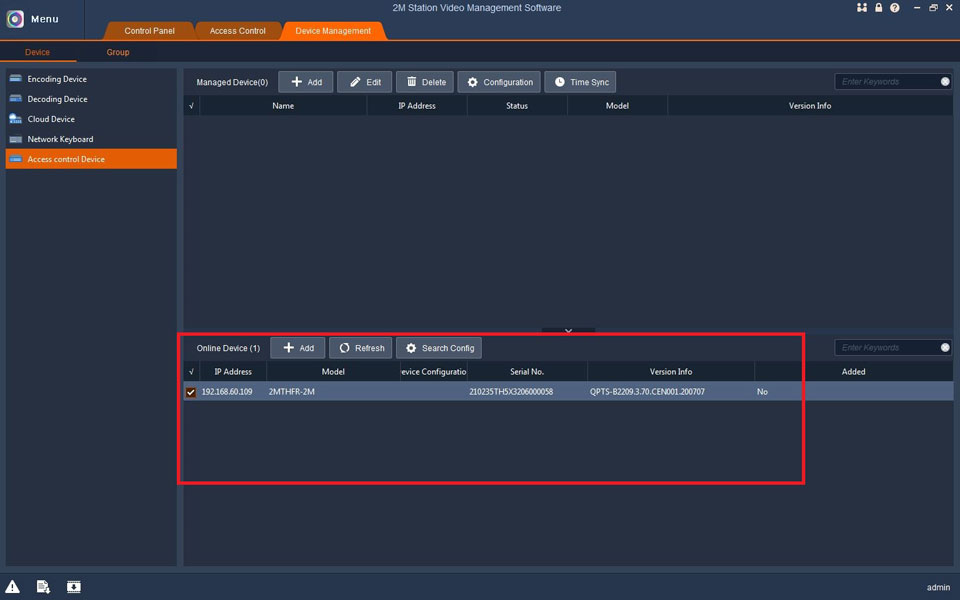Select Access control Device in sidebar
This screenshot has width=960, height=600.
click(91, 159)
